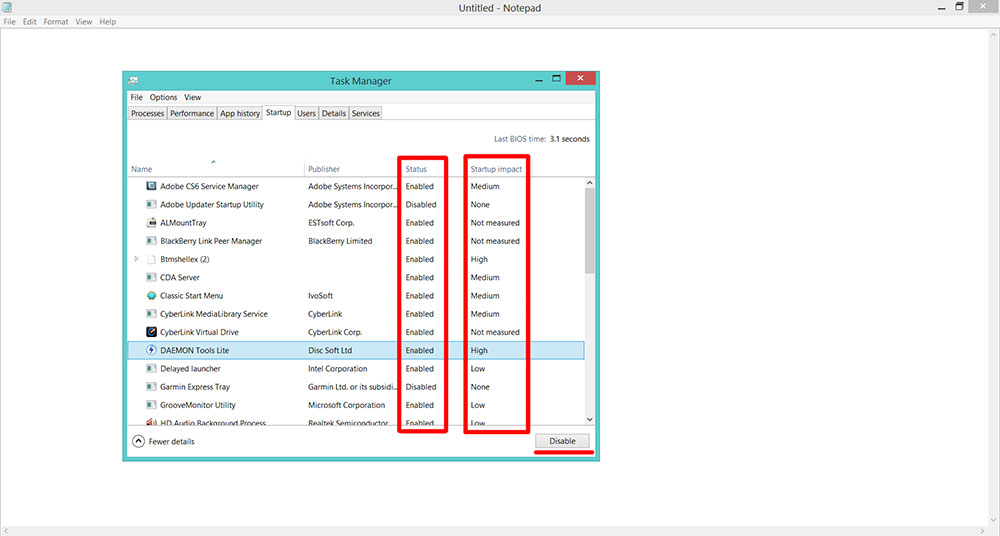Image resolution: width=1000 pixels, height=536 pixels.
Task: Open the Notepad View menu
Action: (84, 22)
